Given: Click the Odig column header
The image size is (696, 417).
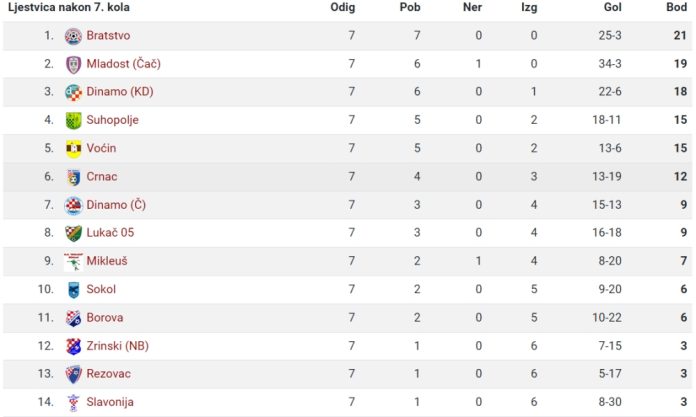Looking at the screenshot, I should tap(343, 7).
